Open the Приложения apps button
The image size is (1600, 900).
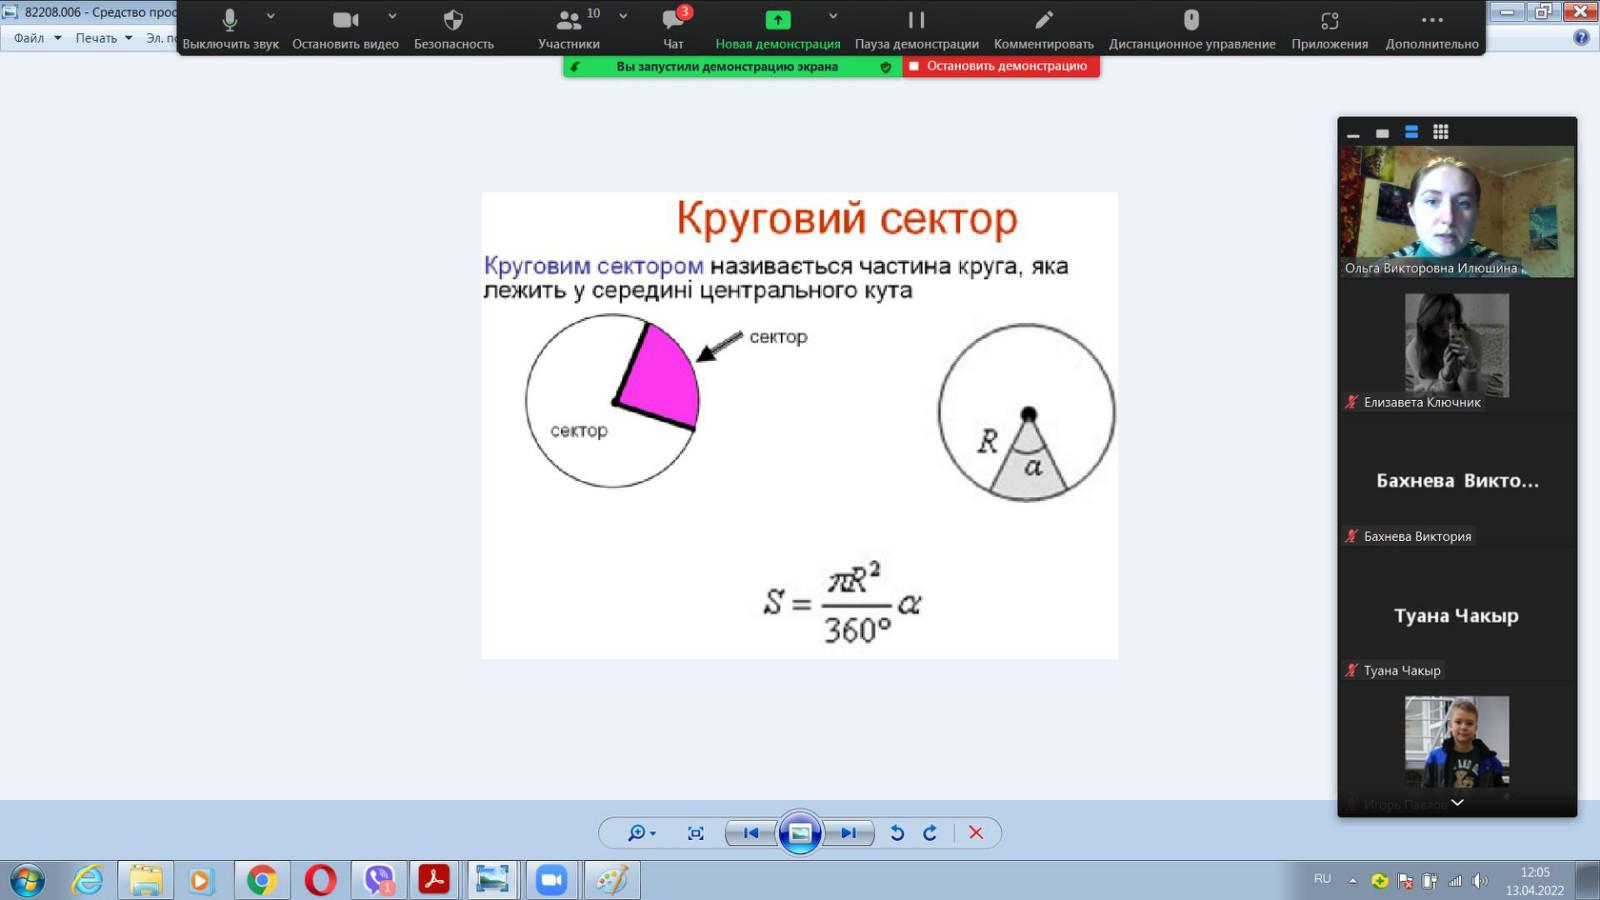click(x=1329, y=28)
